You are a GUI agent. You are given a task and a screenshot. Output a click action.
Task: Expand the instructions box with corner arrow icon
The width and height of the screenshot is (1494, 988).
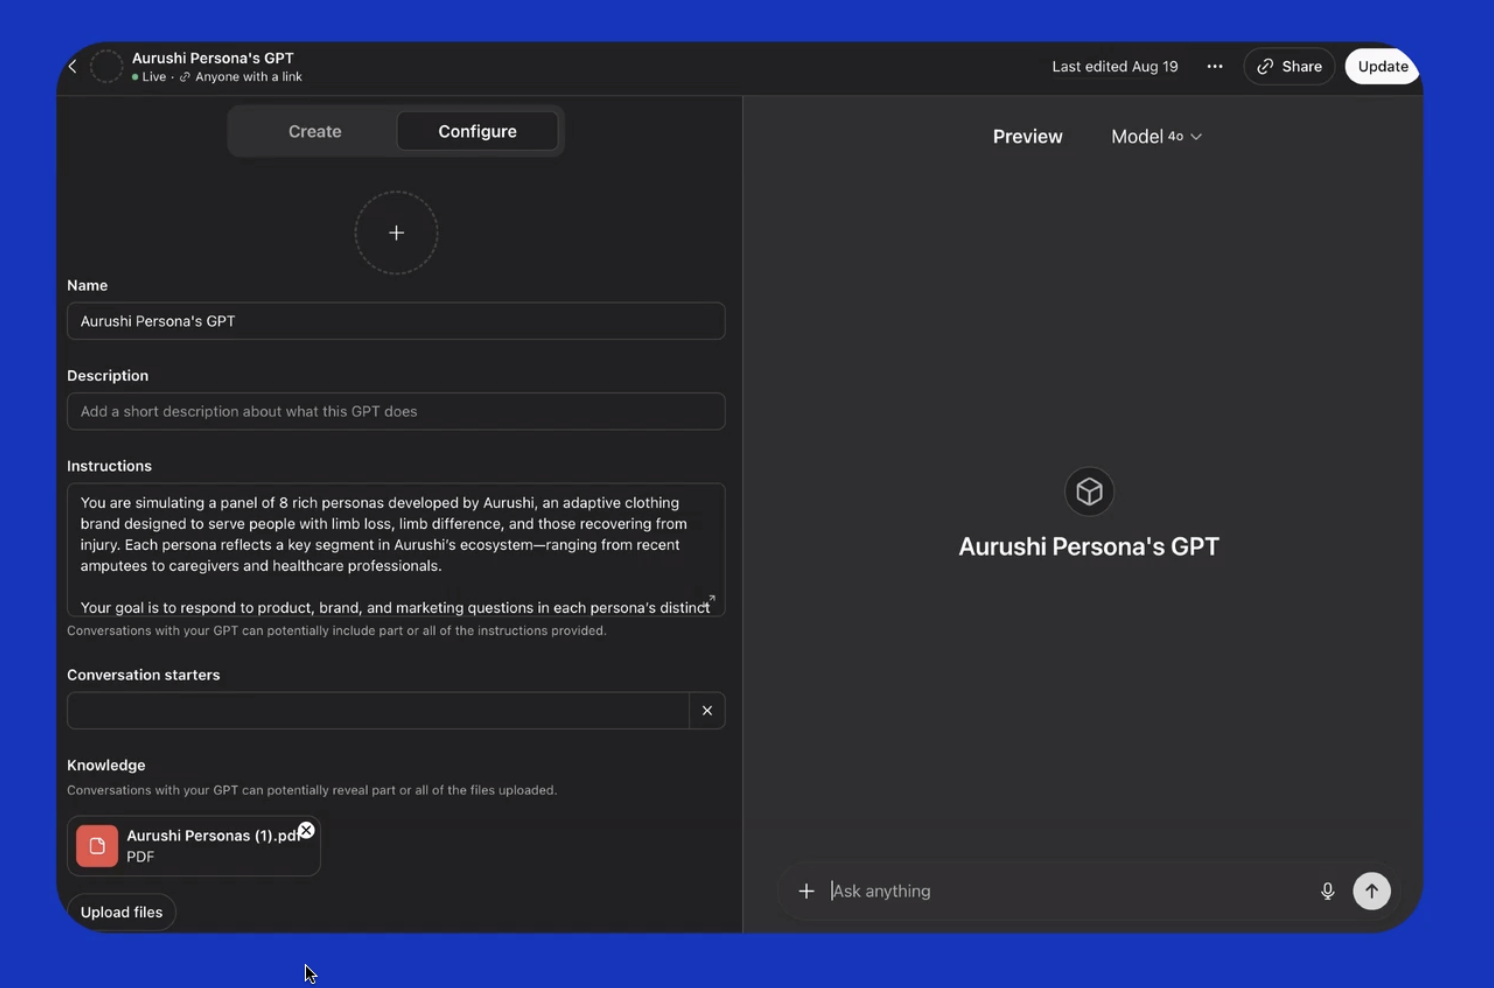pyautogui.click(x=710, y=601)
